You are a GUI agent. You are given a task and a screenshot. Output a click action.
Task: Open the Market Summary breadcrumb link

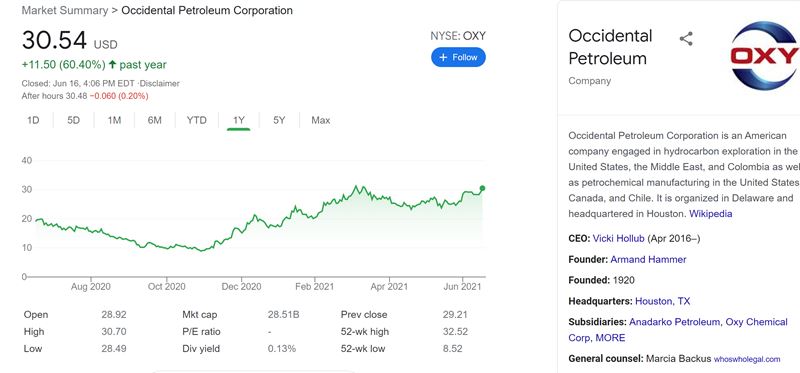65,10
